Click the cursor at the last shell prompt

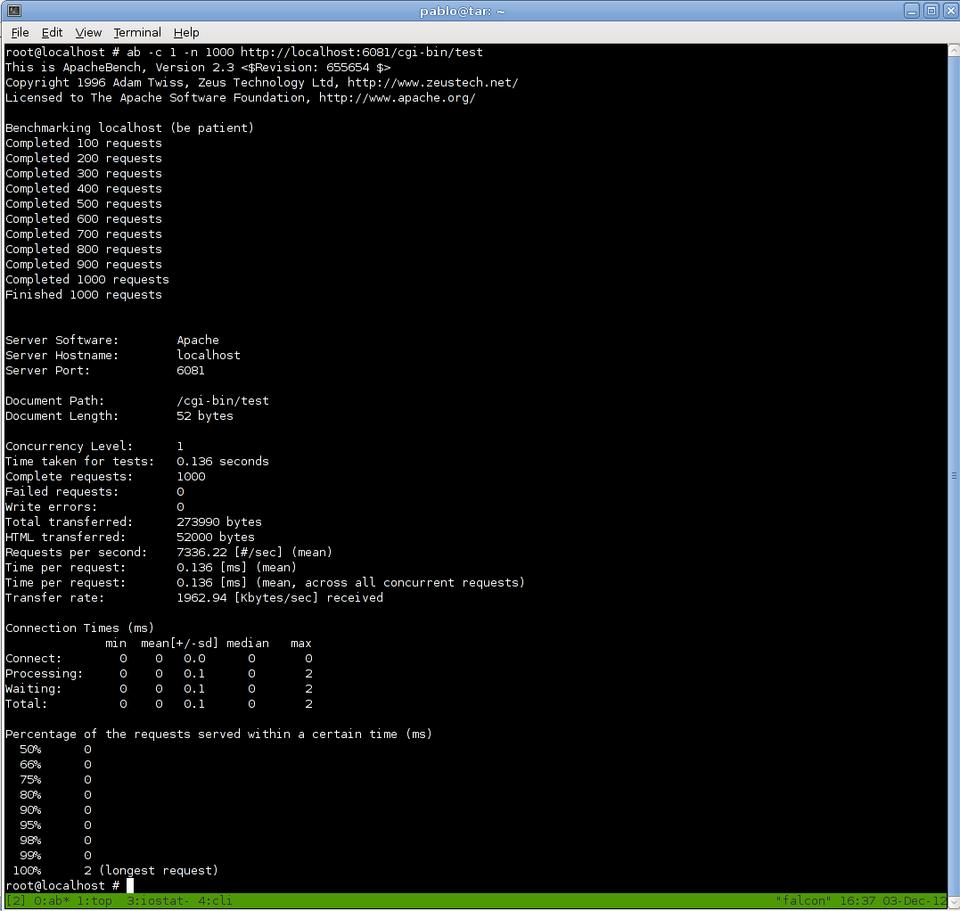pyautogui.click(x=130, y=886)
